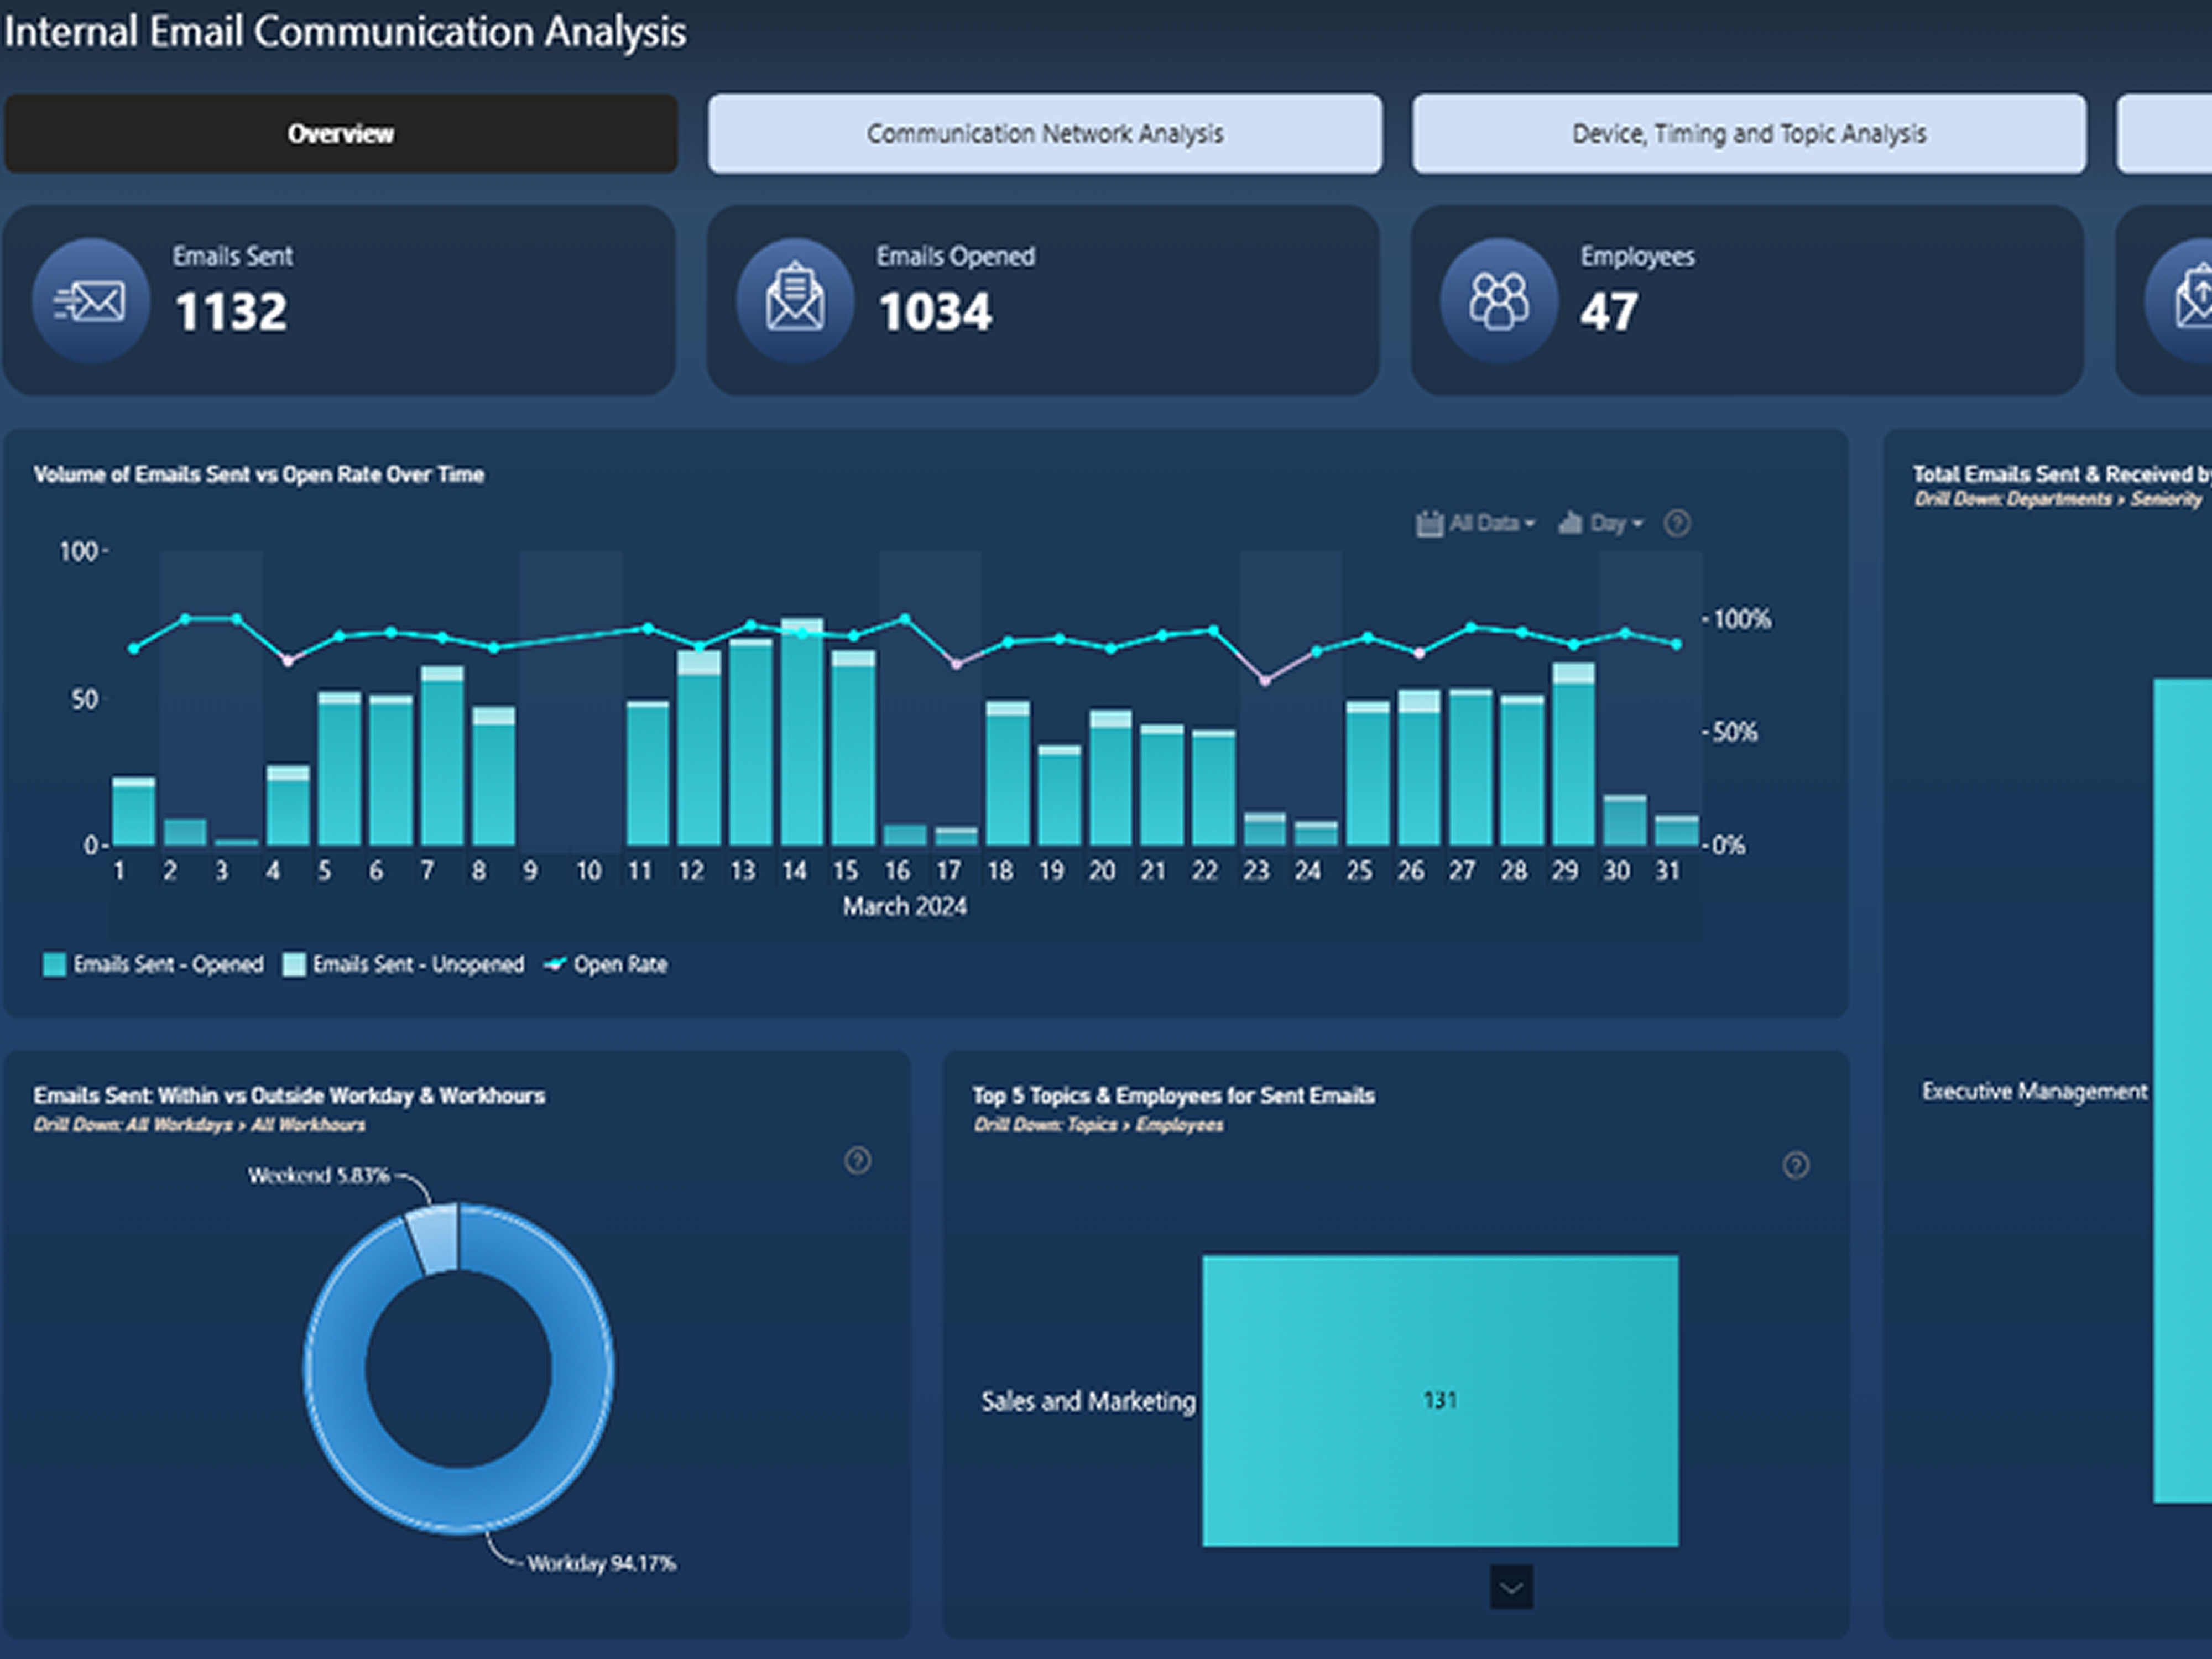The width and height of the screenshot is (2212, 1659).
Task: Switch to Device, Timing and Topic Analysis tab
Action: tap(1749, 134)
